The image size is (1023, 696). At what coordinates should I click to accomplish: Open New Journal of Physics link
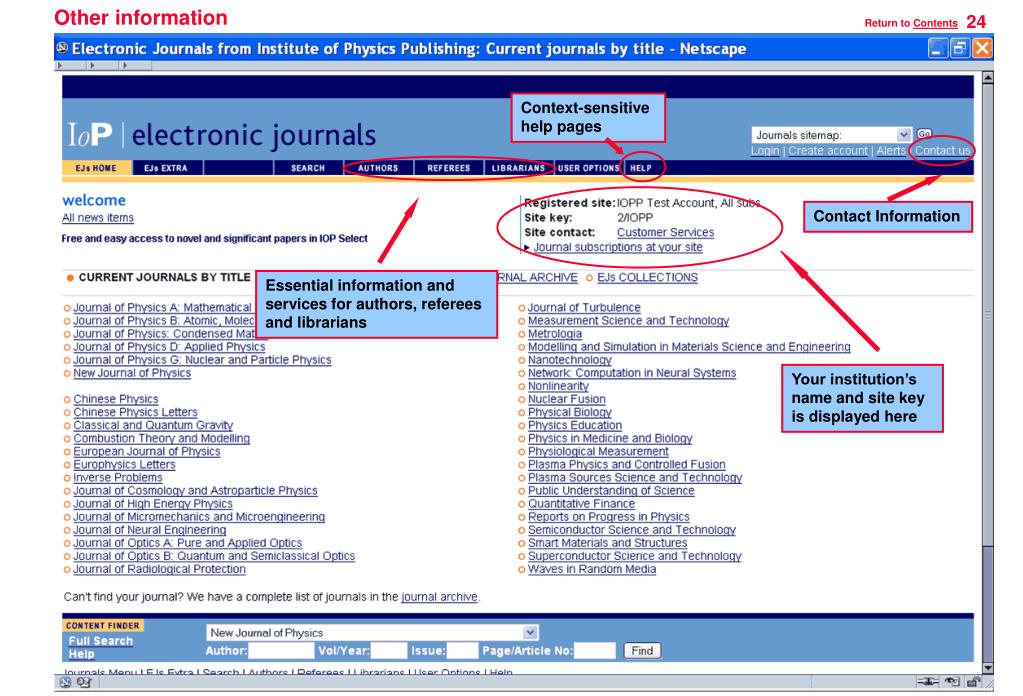[x=132, y=372]
